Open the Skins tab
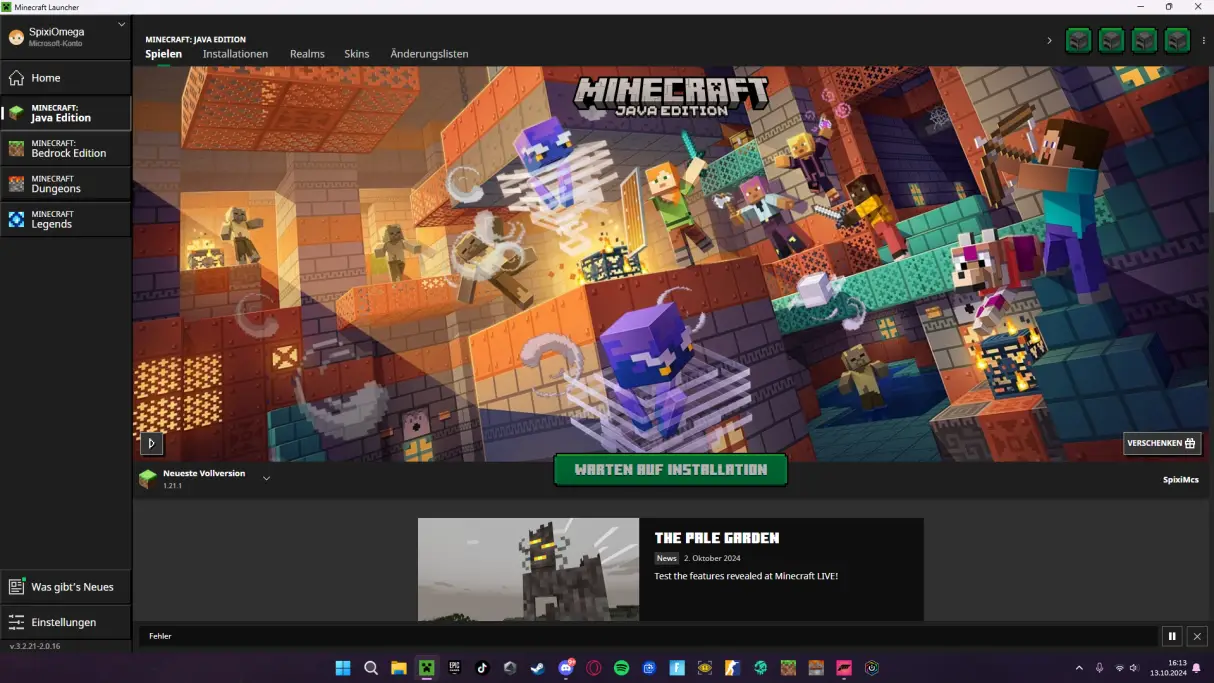The height and width of the screenshot is (683, 1214). (x=356, y=54)
